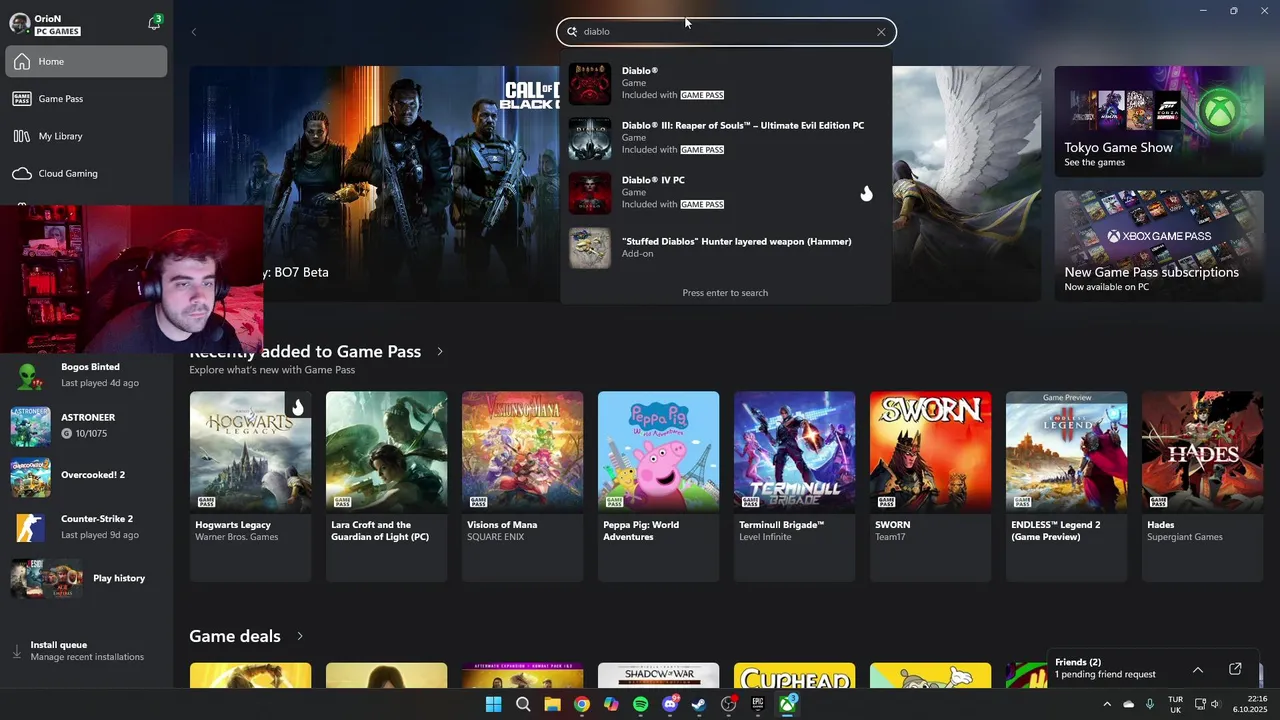Click into the diablo search field

tap(726, 32)
